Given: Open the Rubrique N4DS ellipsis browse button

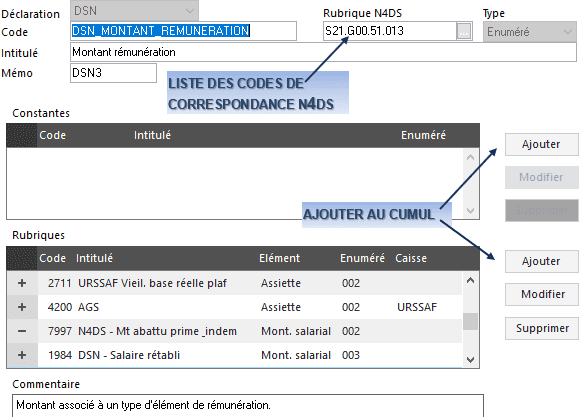Looking at the screenshot, I should click(x=464, y=31).
